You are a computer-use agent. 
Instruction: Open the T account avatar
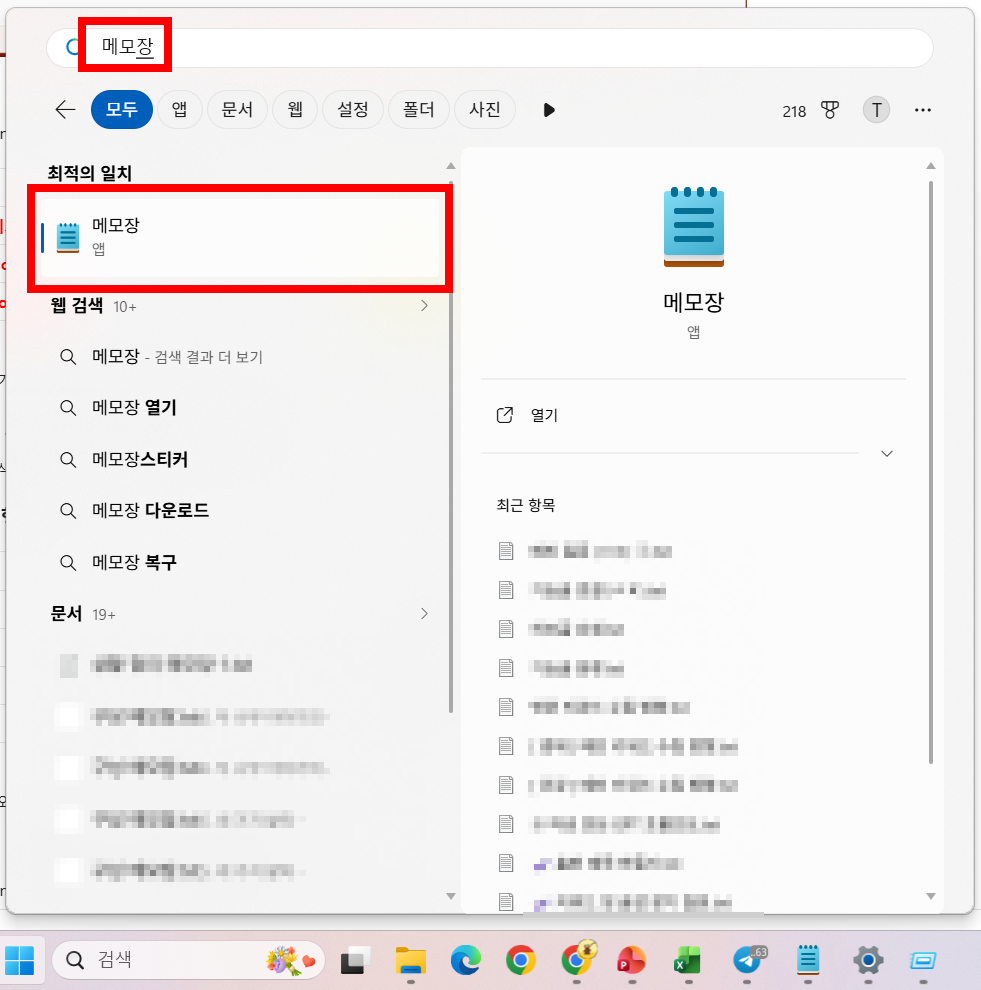click(876, 110)
